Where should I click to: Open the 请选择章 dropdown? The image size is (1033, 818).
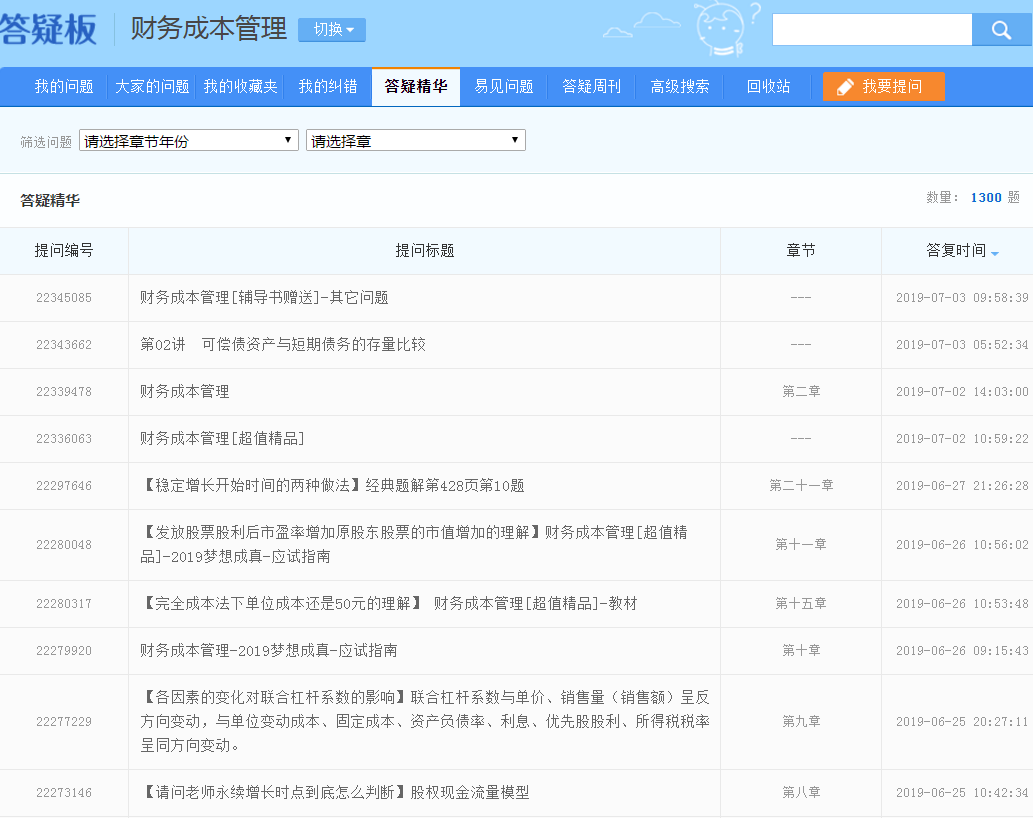415,140
